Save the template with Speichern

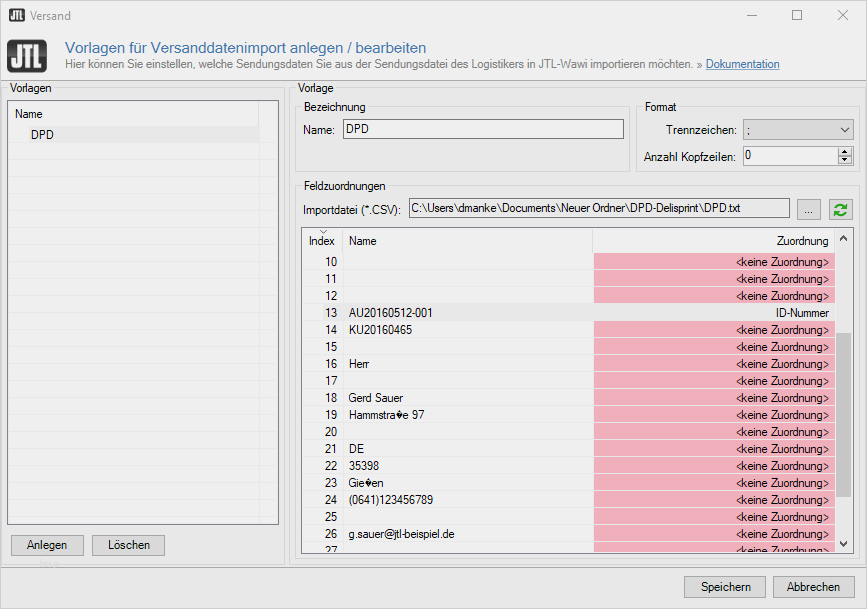click(x=725, y=587)
